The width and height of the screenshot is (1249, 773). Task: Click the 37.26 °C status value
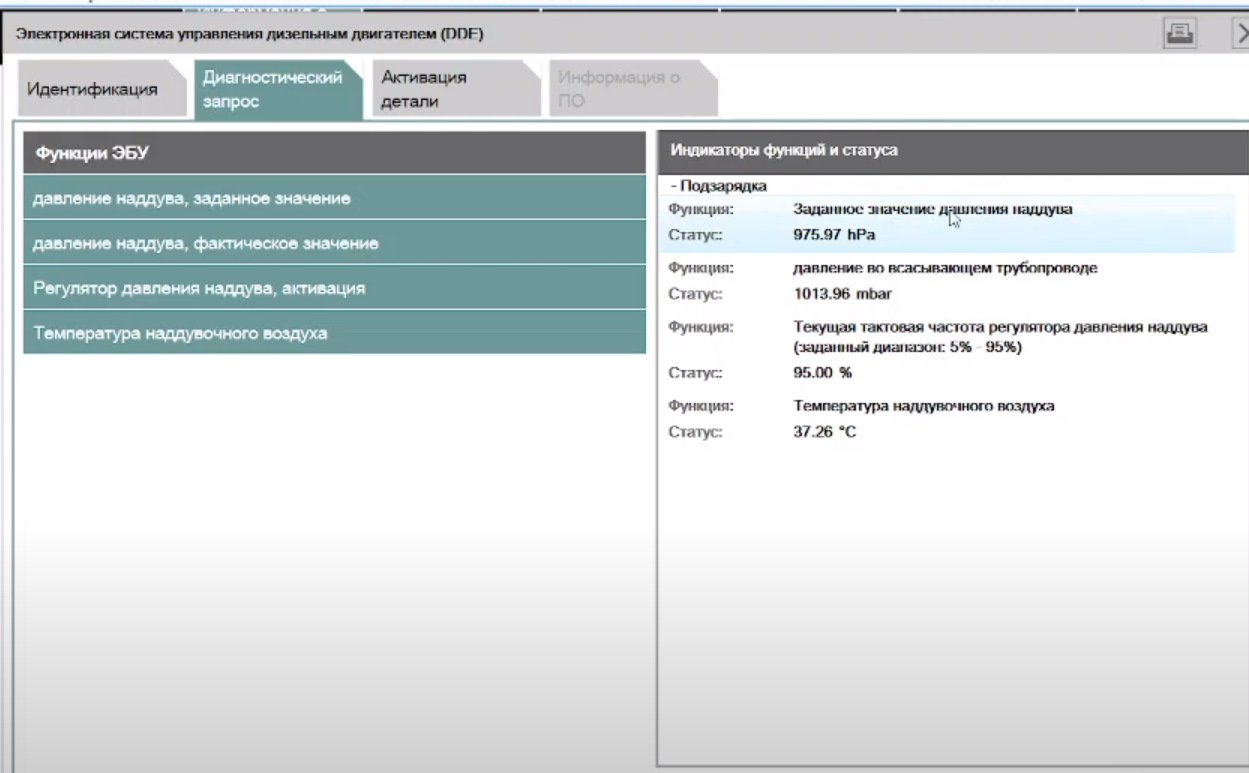point(825,432)
